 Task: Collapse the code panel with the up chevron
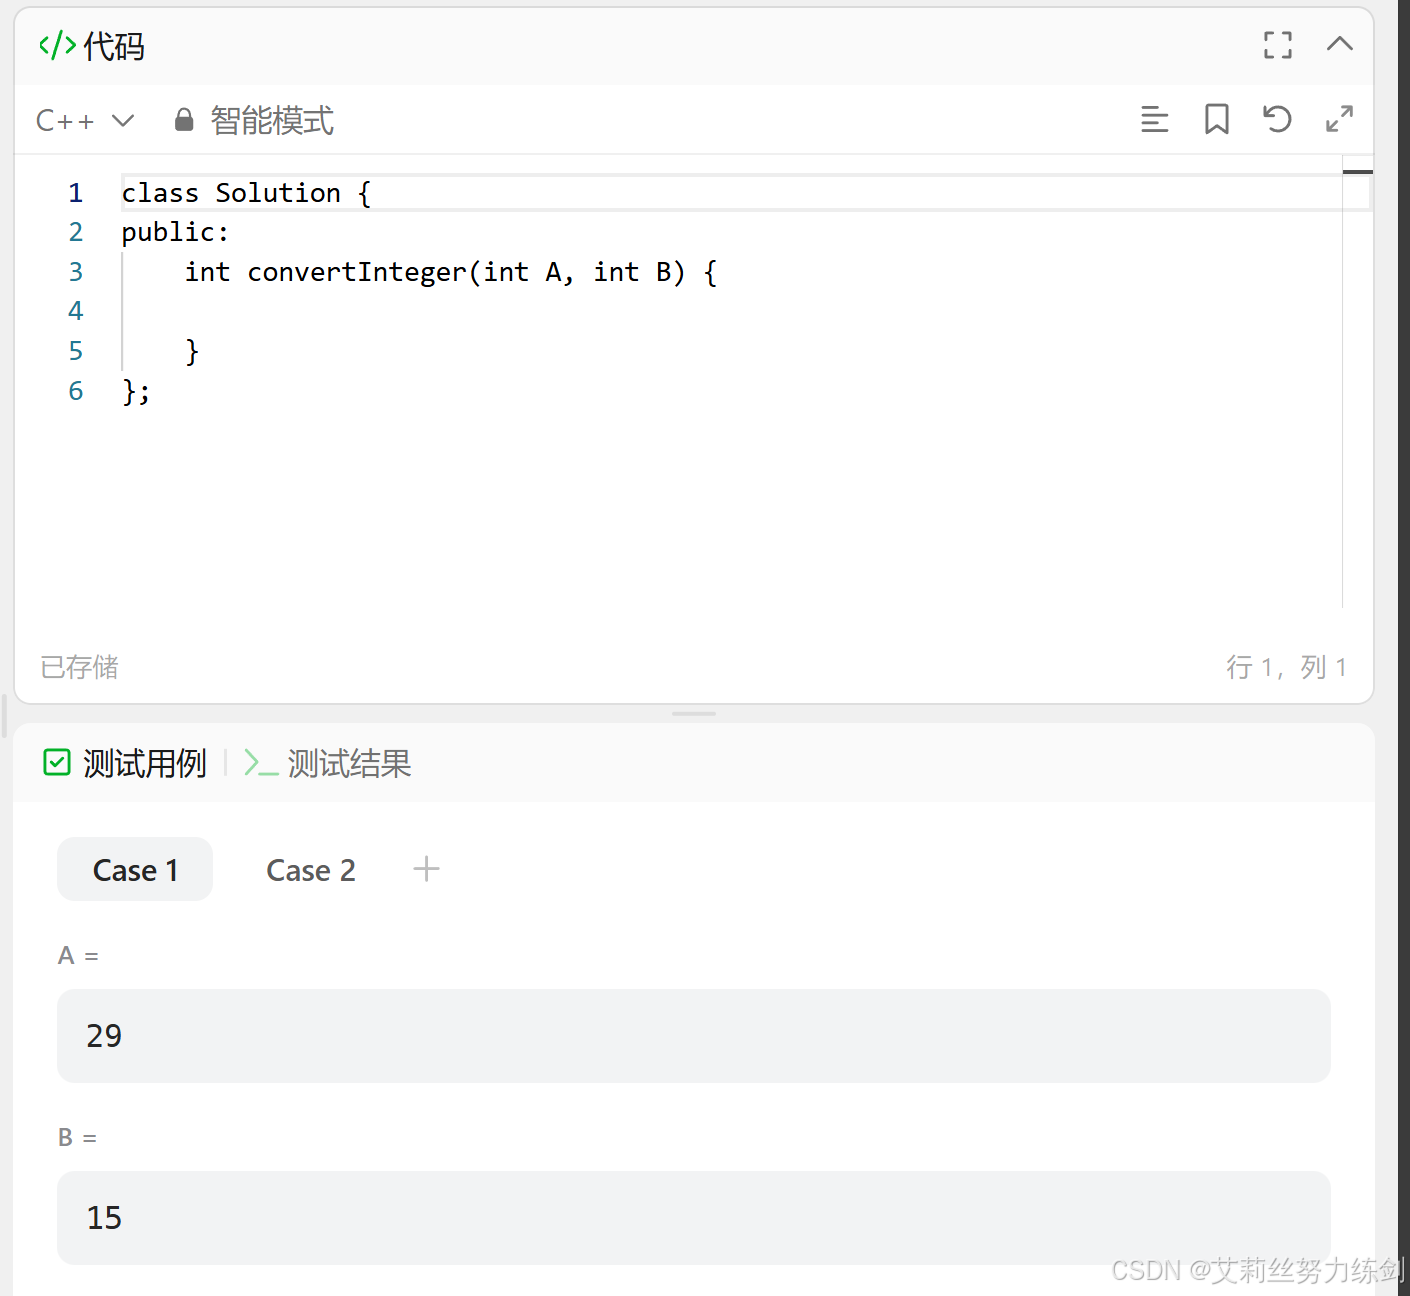pos(1339,44)
